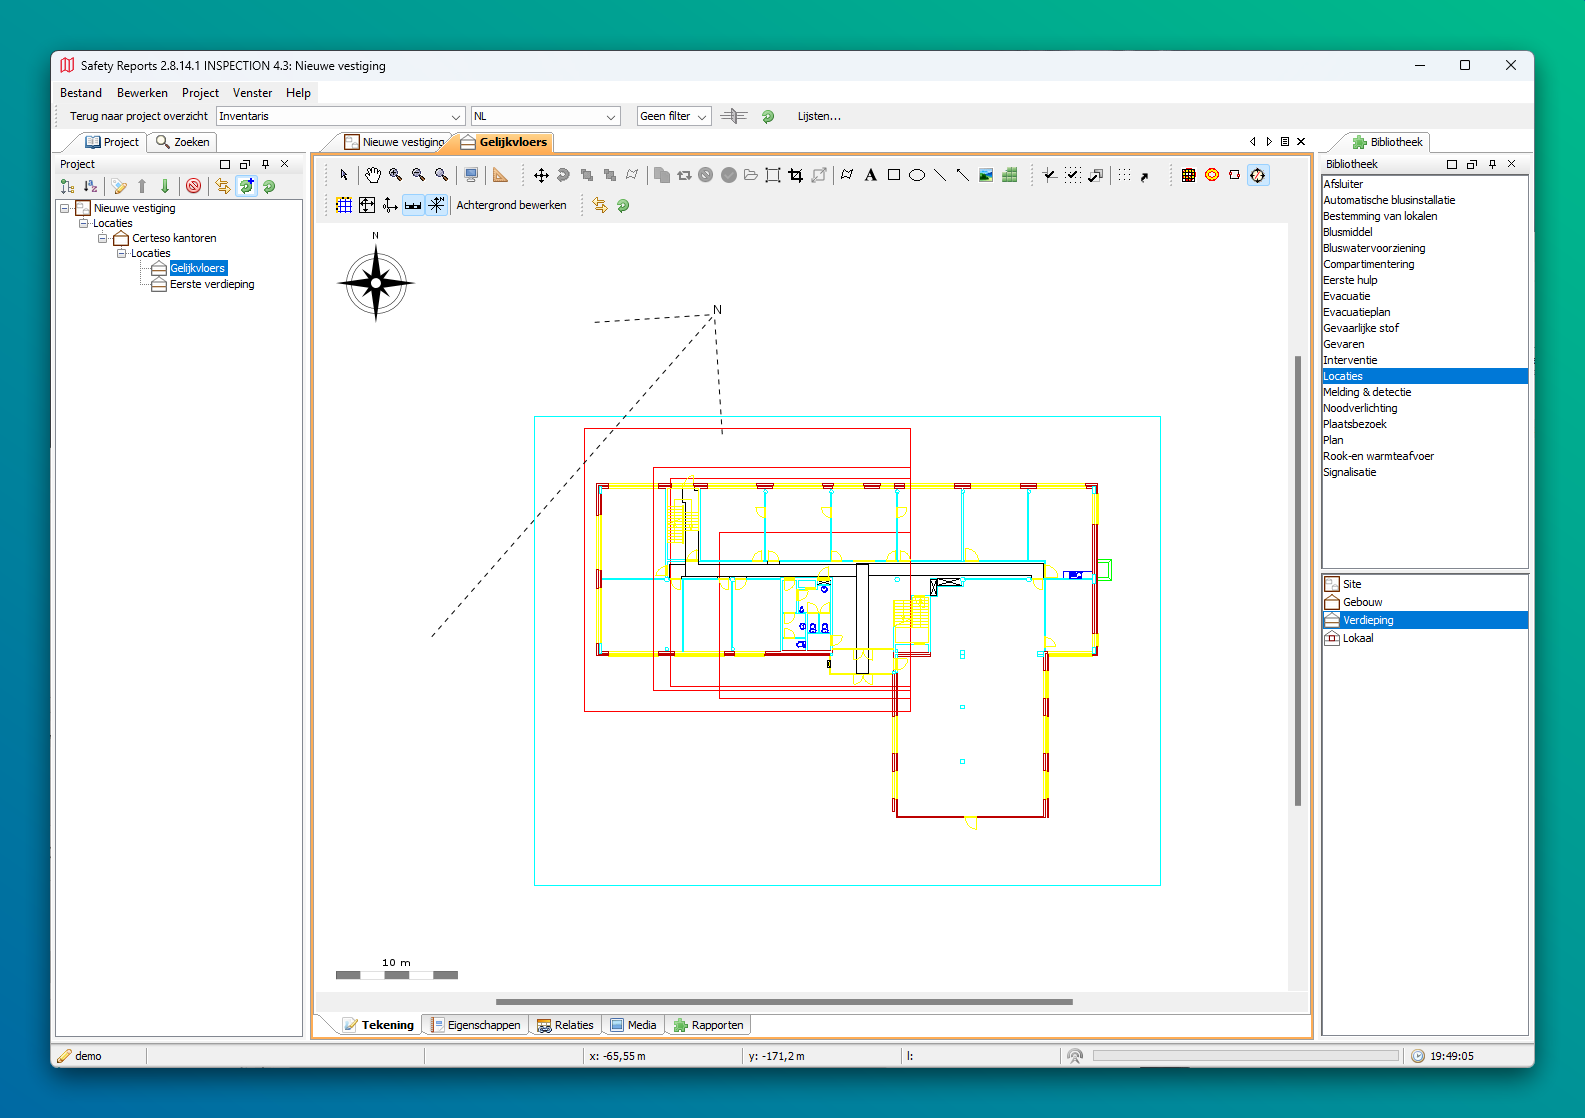1585x1118 pixels.
Task: Open the Geen filter dropdown
Action: pos(673,117)
